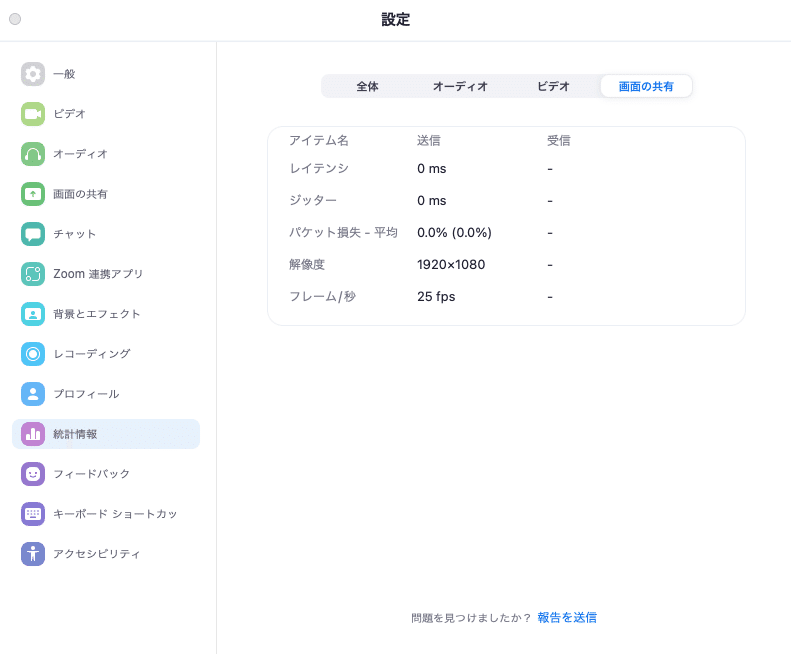Click the 受信 column header

click(x=559, y=140)
